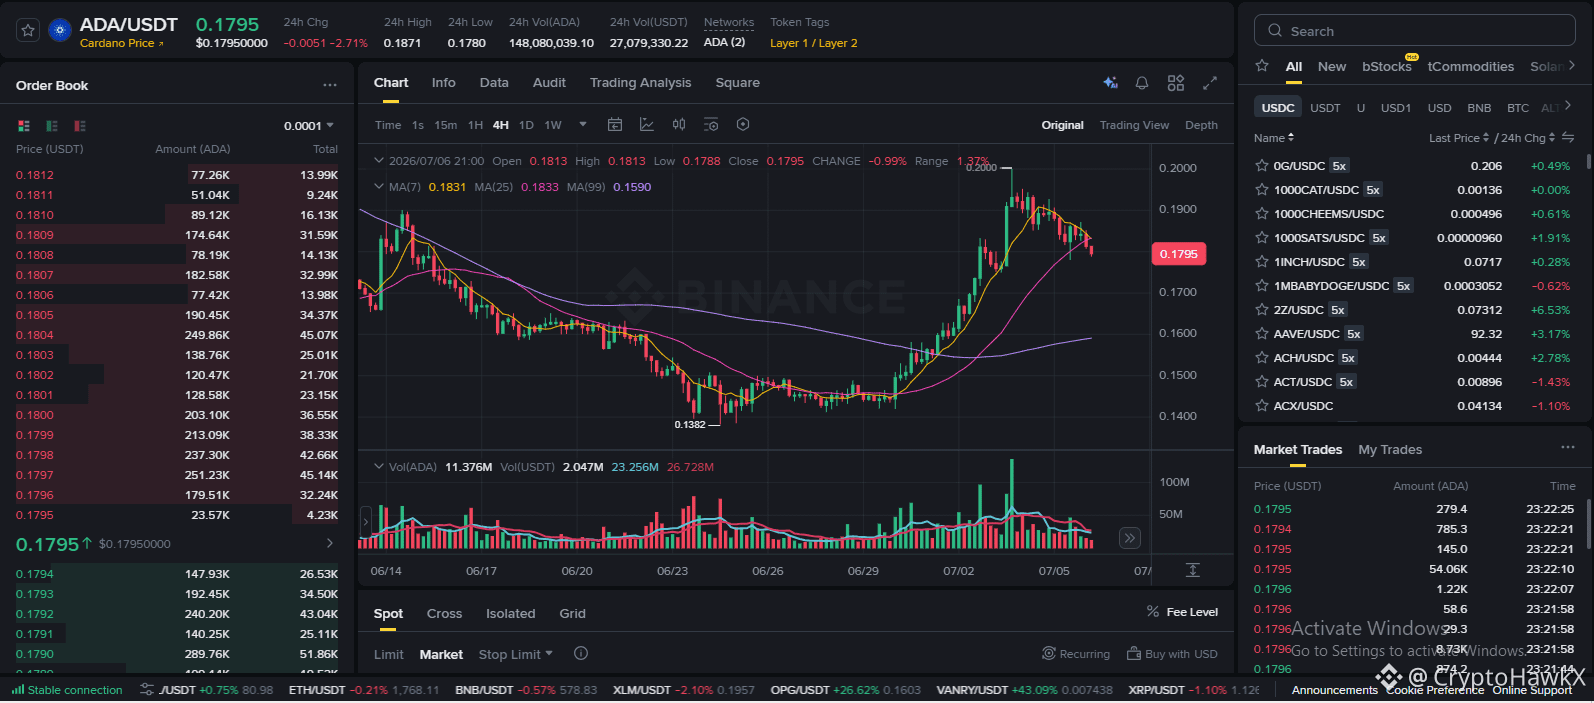Collapse the MA indicator line chevron
The height and width of the screenshot is (703, 1594).
[x=379, y=186]
